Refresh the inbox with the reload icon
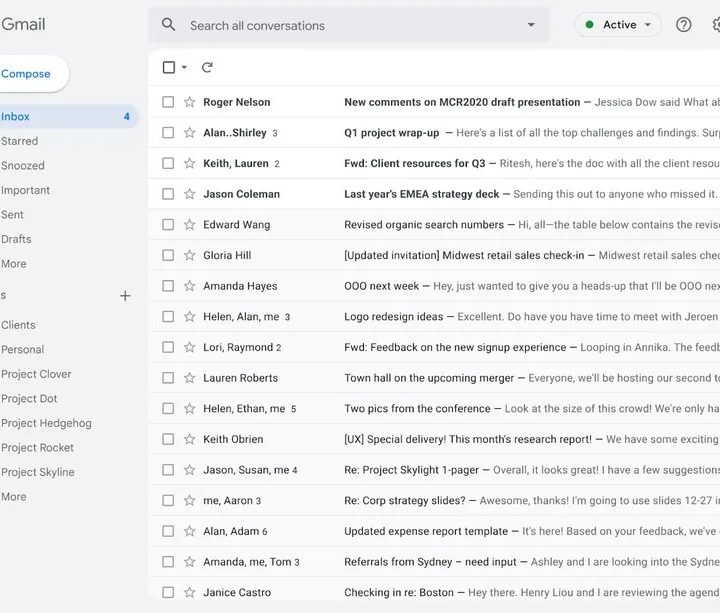The image size is (720, 613). tap(207, 67)
